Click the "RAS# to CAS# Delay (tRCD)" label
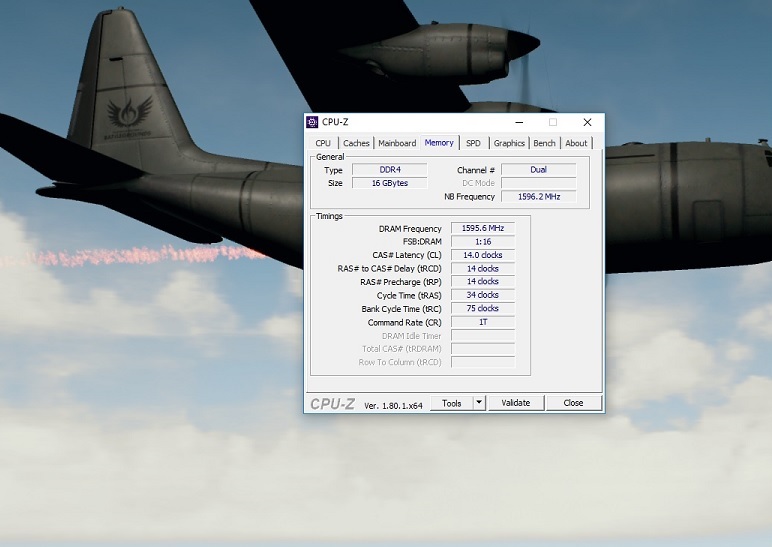772x547 pixels. (389, 269)
